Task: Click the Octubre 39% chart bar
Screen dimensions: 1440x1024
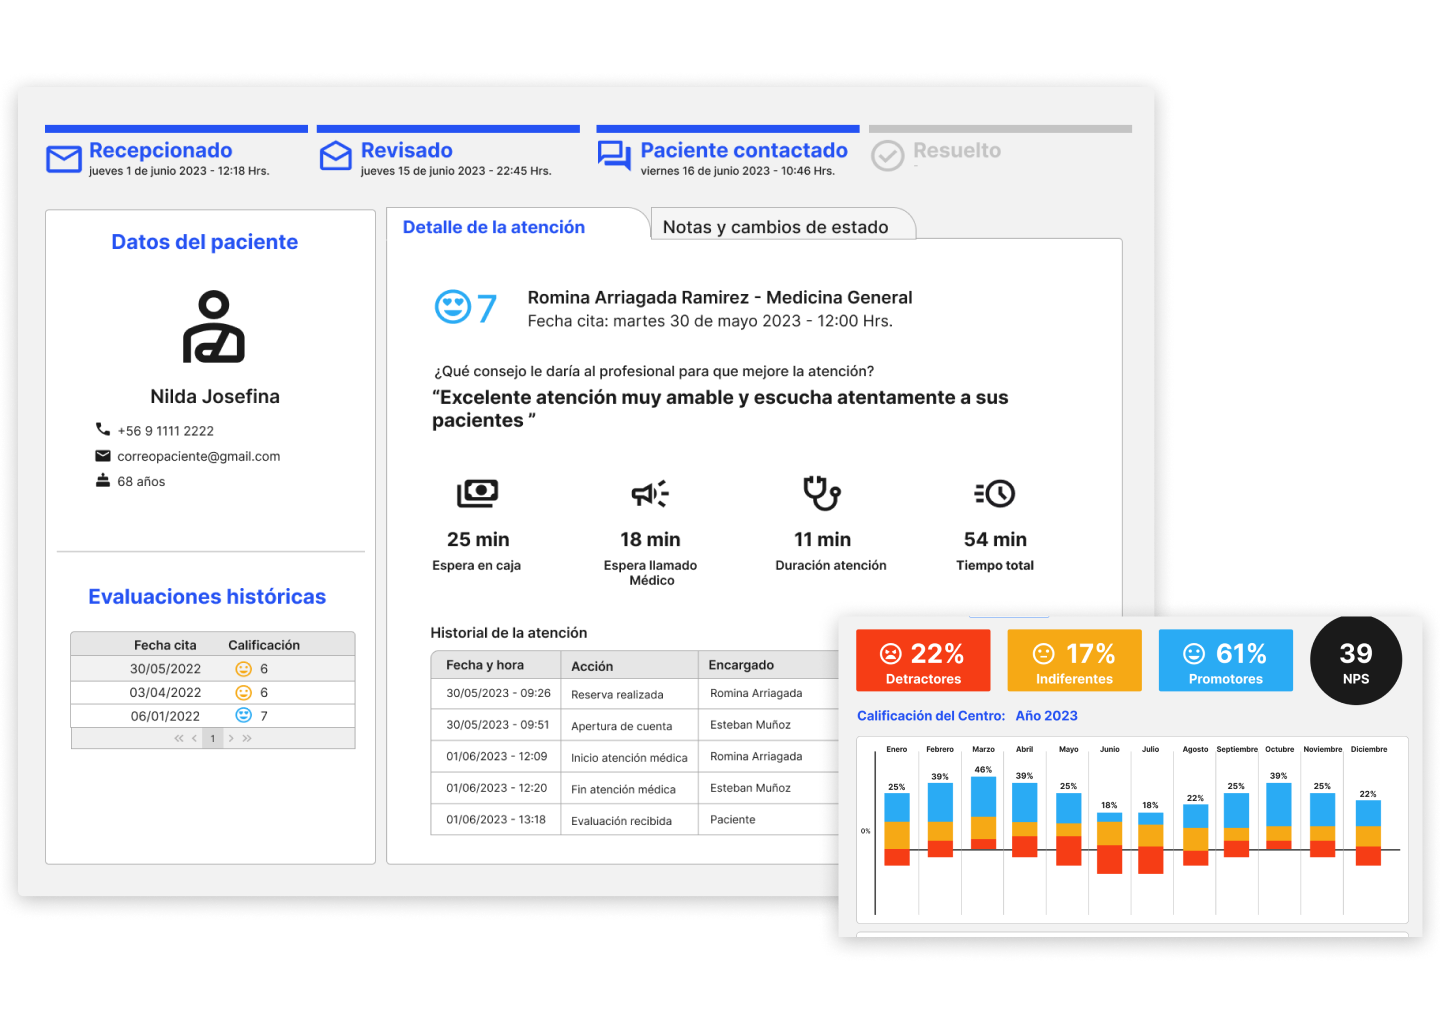Action: pyautogui.click(x=1279, y=816)
